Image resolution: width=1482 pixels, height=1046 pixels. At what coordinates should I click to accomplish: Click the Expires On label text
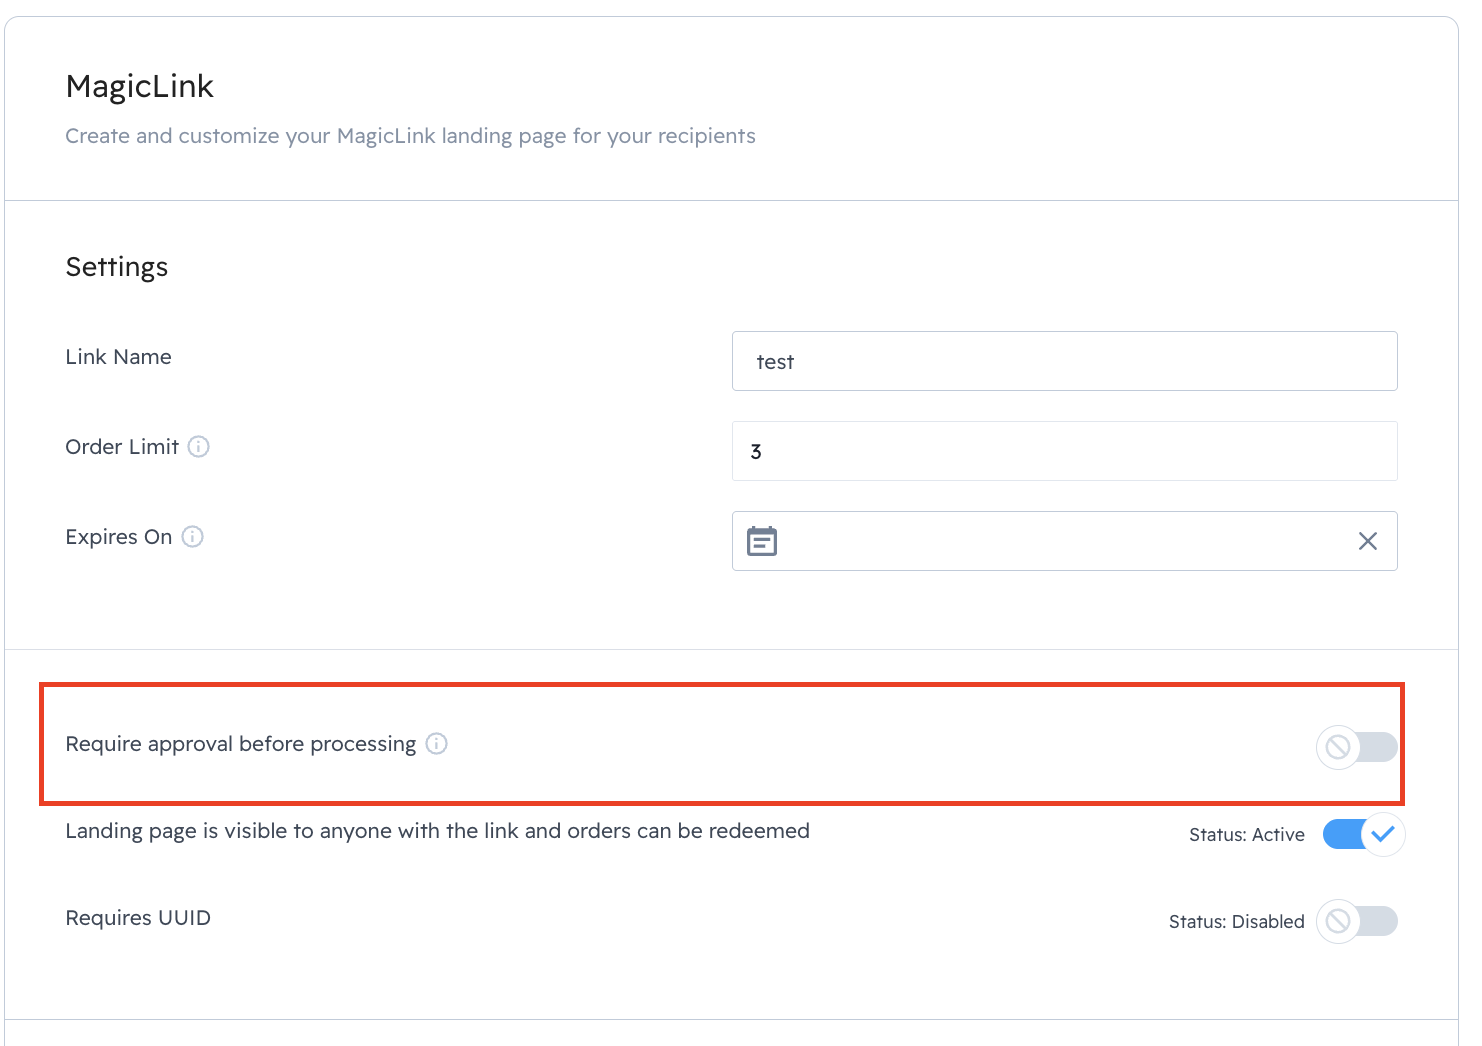[x=118, y=537]
